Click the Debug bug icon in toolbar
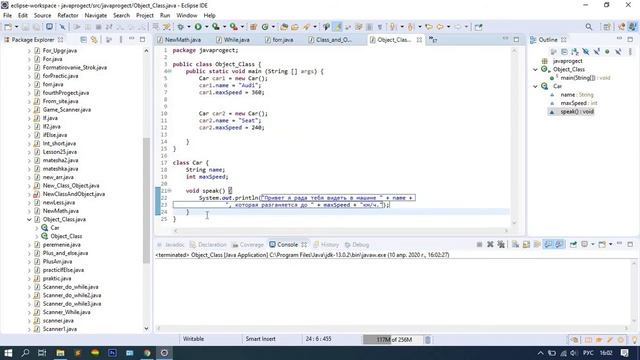Image resolution: width=640 pixels, height=360 pixels. [180, 27]
